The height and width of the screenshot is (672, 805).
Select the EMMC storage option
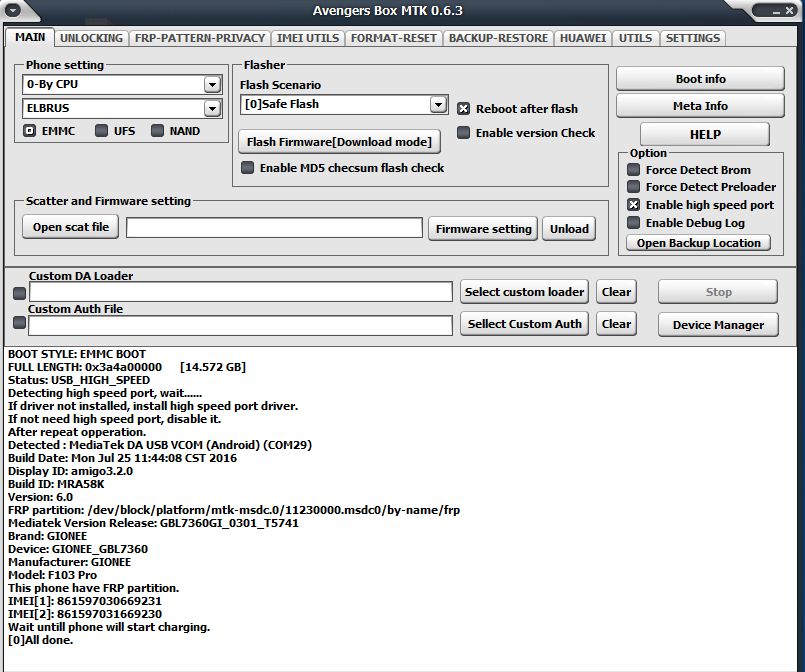click(x=49, y=131)
